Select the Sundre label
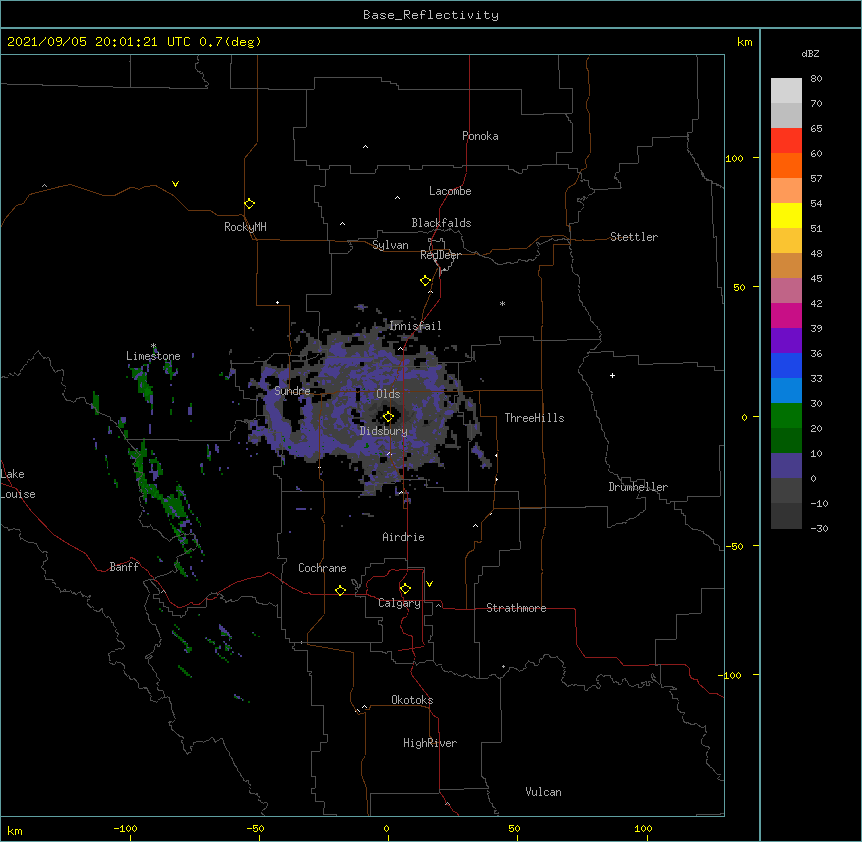This screenshot has width=862, height=842. coord(292,391)
